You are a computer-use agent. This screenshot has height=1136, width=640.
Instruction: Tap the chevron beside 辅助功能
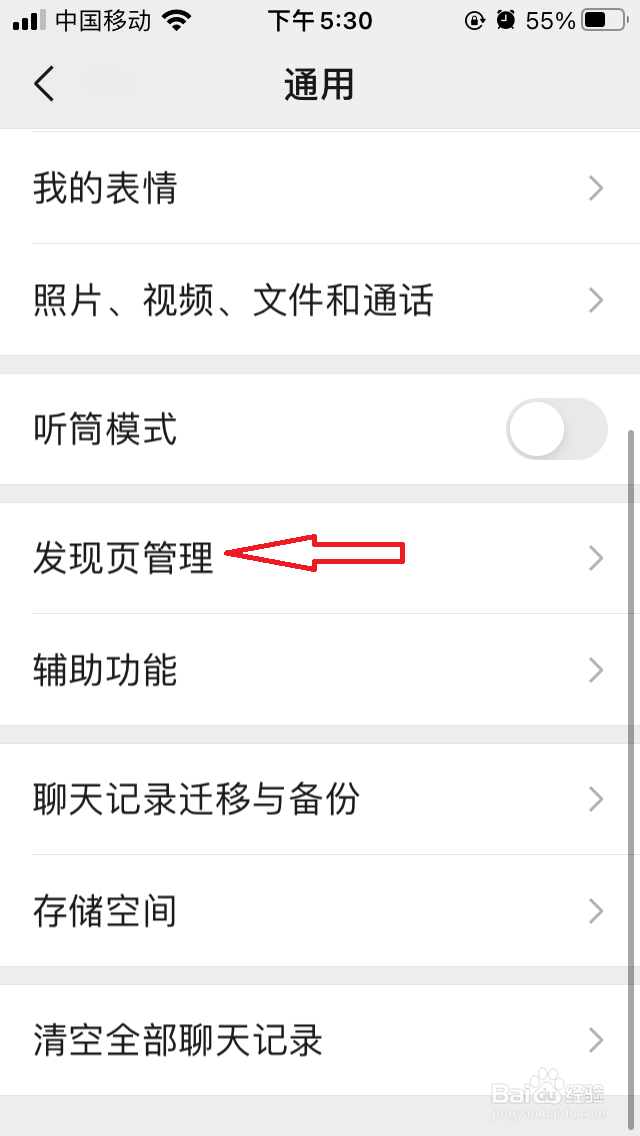(596, 670)
